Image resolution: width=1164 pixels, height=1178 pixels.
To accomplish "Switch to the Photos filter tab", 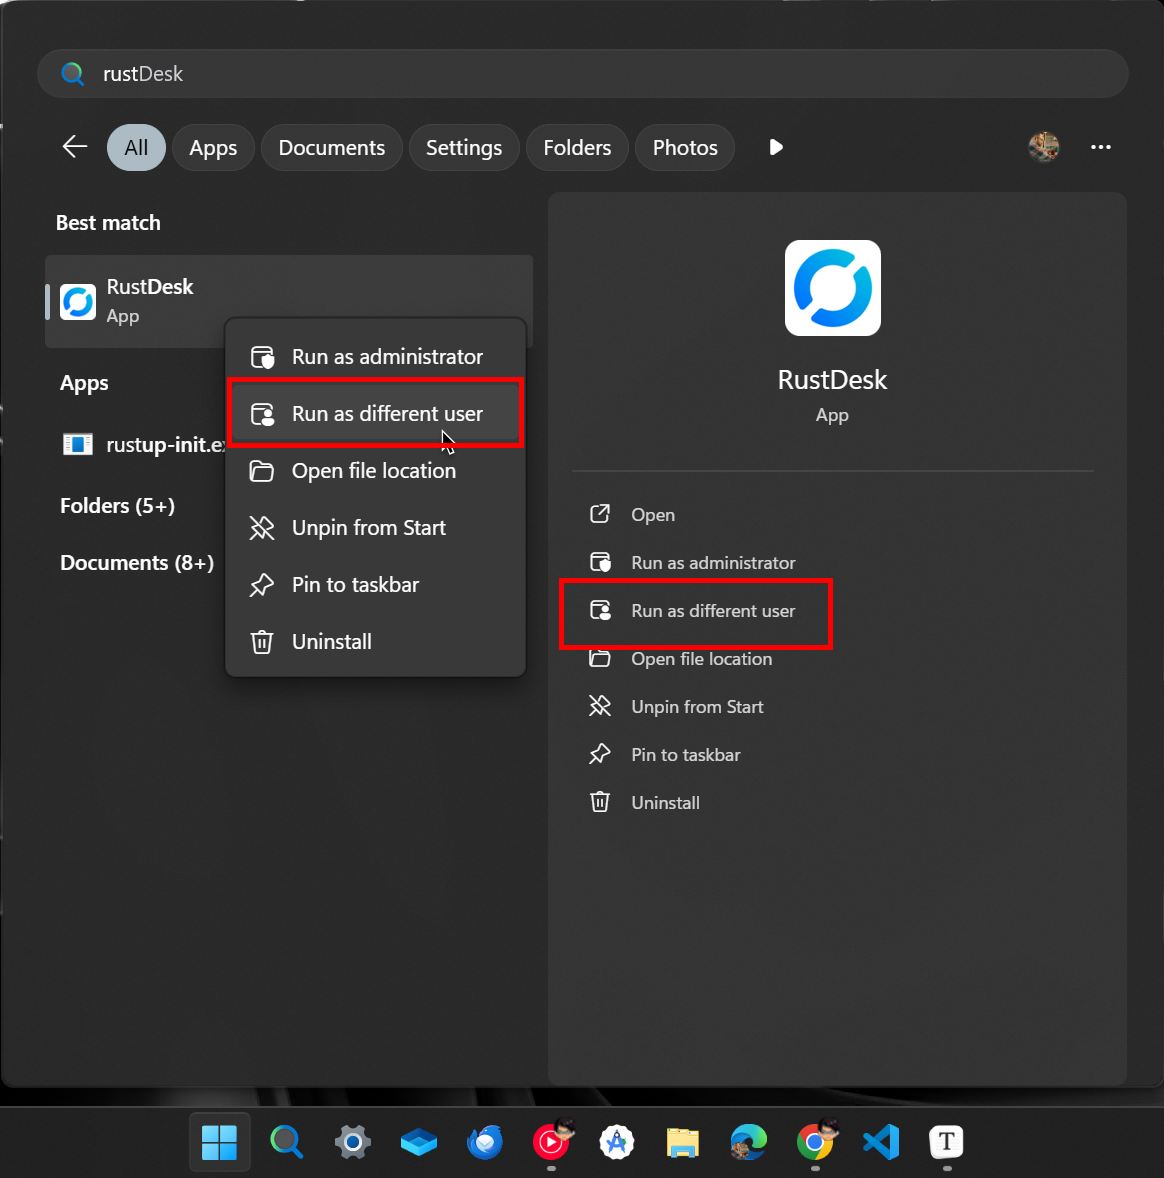I will [x=685, y=147].
